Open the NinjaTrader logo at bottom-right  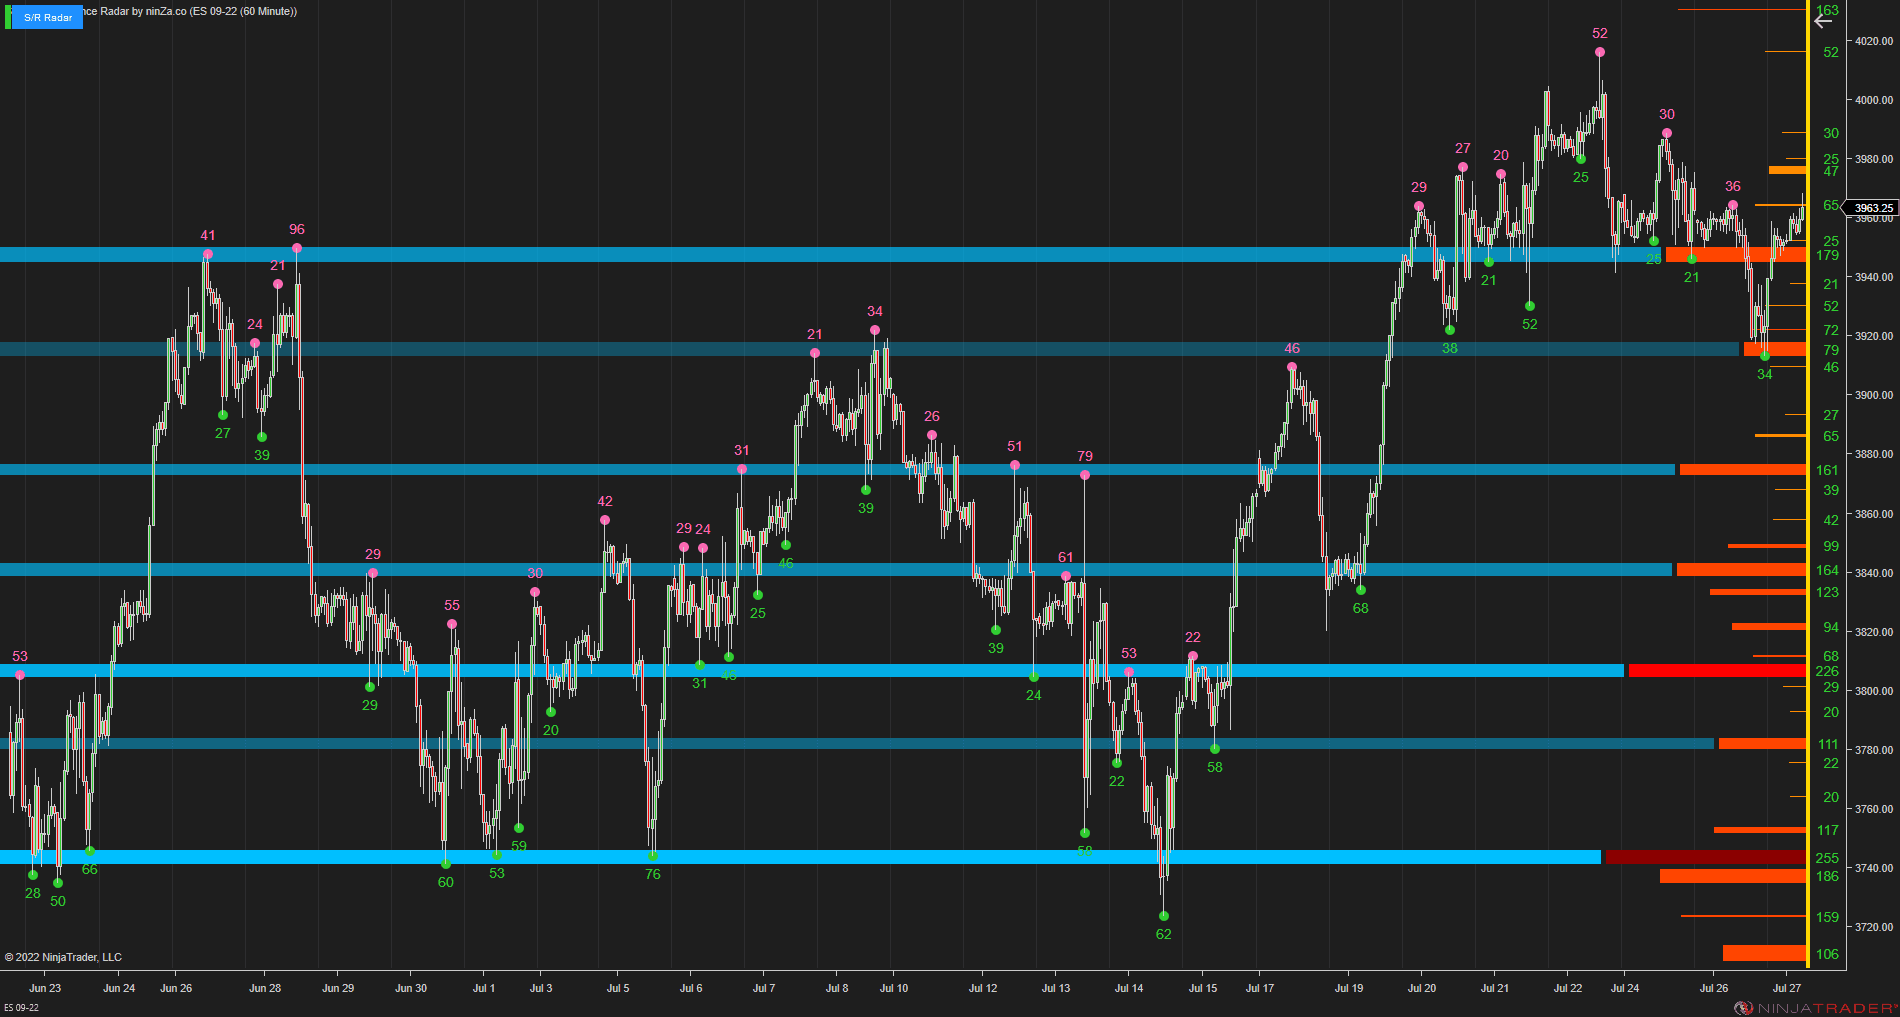(x=1815, y=1008)
